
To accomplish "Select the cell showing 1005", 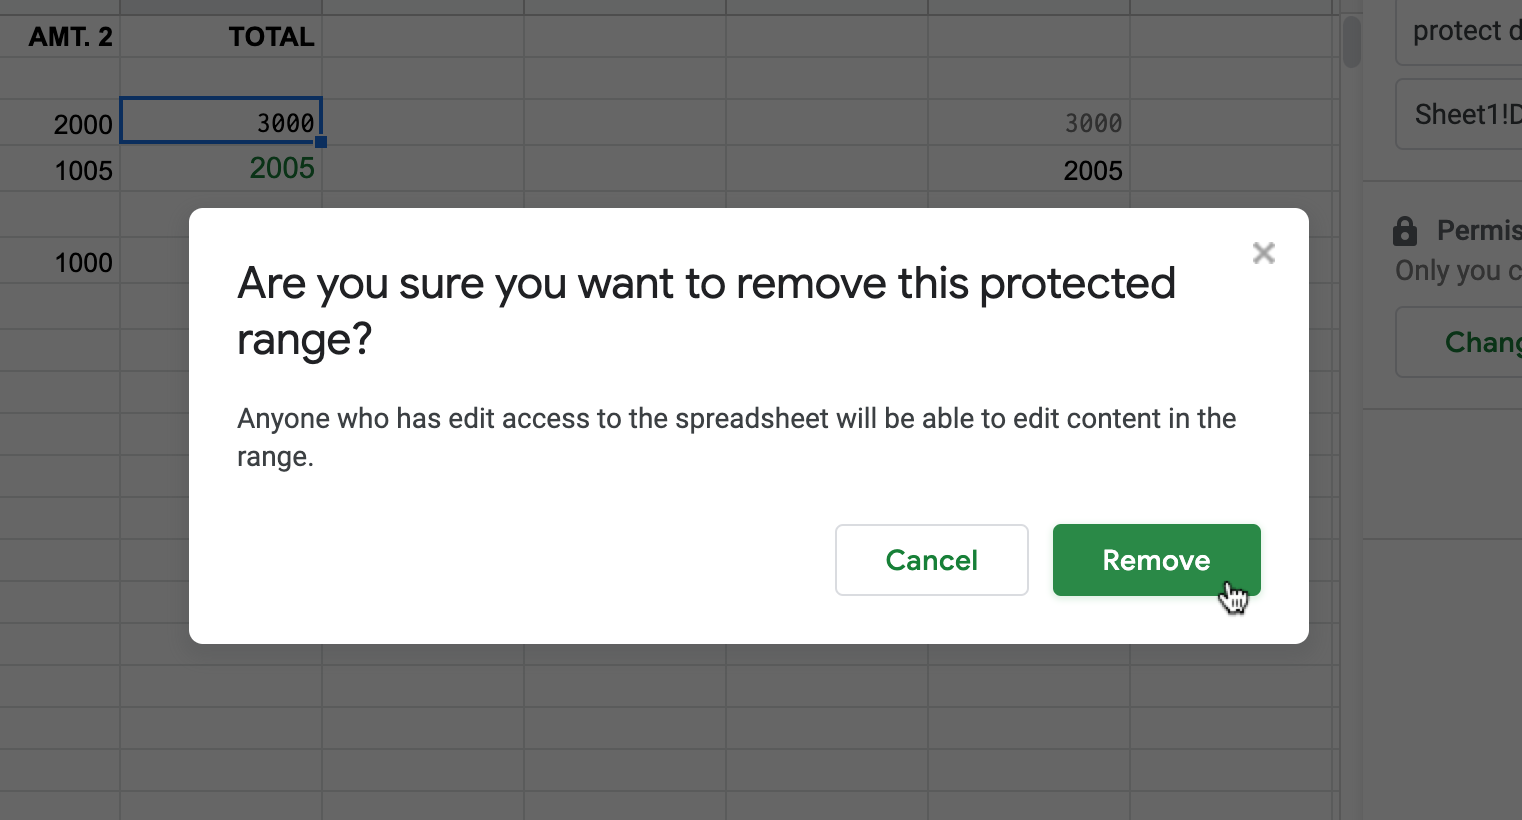I will point(60,170).
